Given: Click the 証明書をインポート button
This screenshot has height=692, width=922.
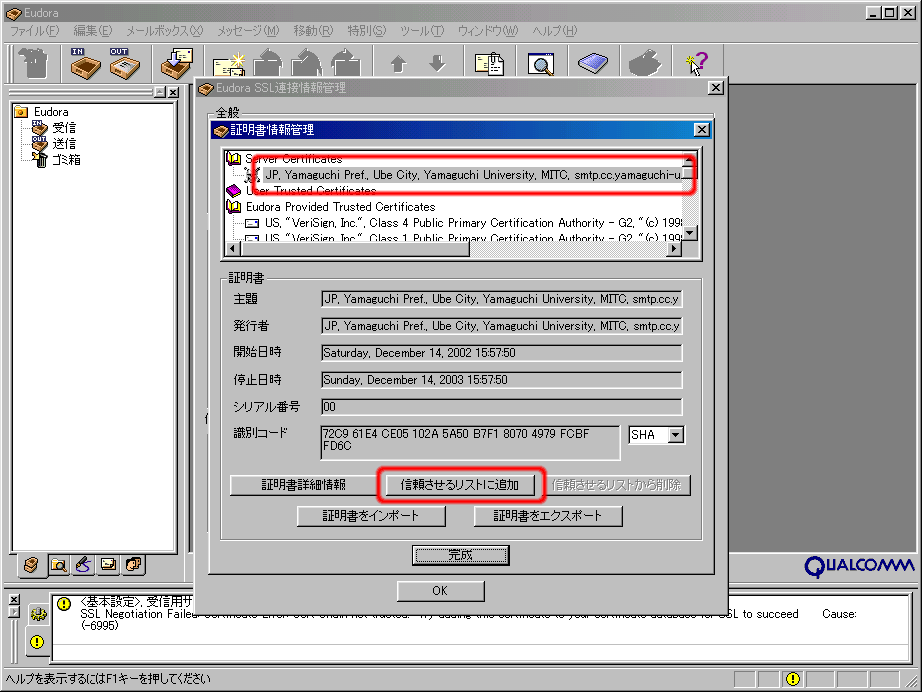Looking at the screenshot, I should point(371,516).
